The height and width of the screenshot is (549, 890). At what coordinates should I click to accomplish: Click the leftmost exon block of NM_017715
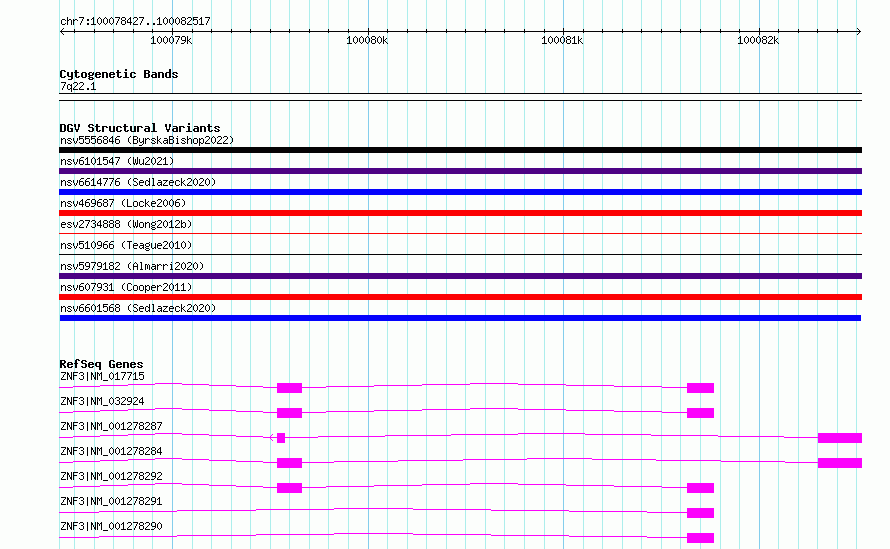click(289, 388)
